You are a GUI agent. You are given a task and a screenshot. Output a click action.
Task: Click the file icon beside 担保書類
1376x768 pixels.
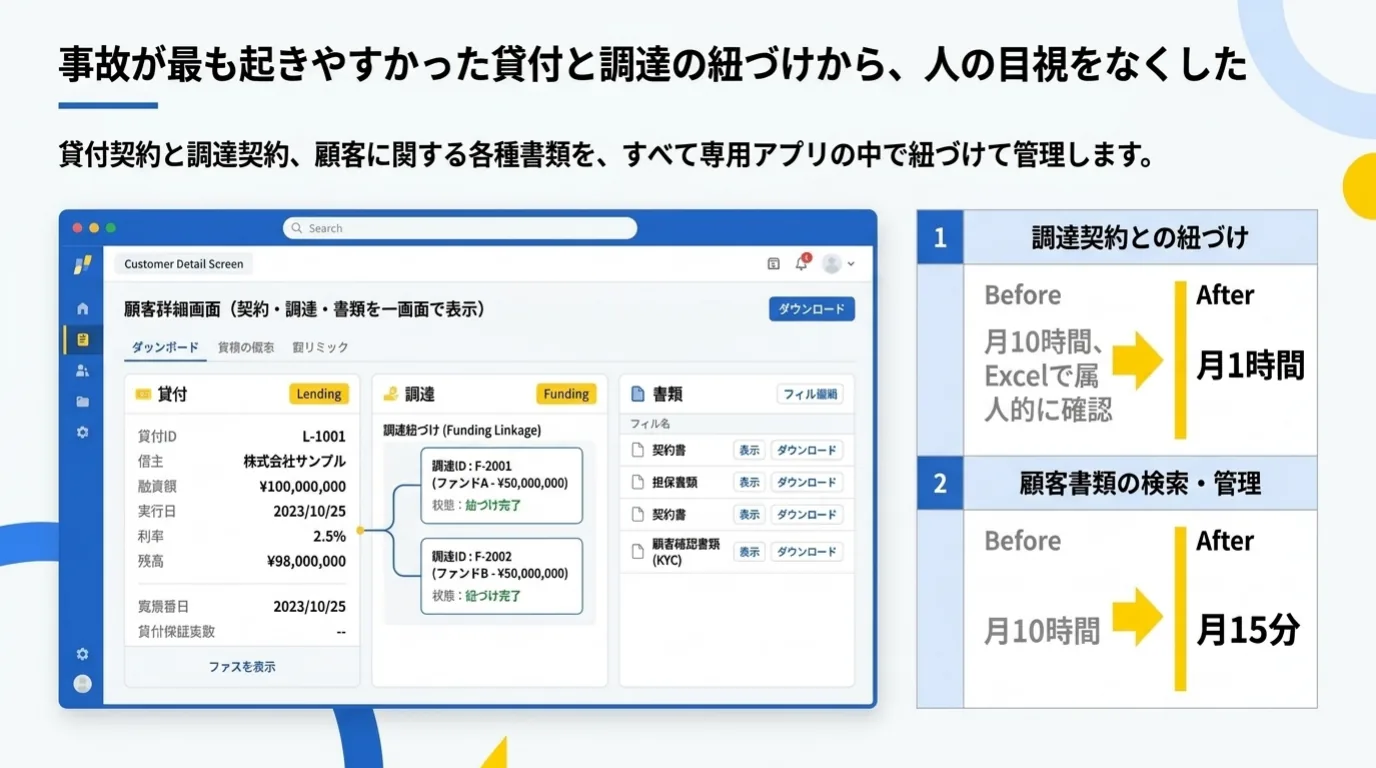pyautogui.click(x=637, y=482)
